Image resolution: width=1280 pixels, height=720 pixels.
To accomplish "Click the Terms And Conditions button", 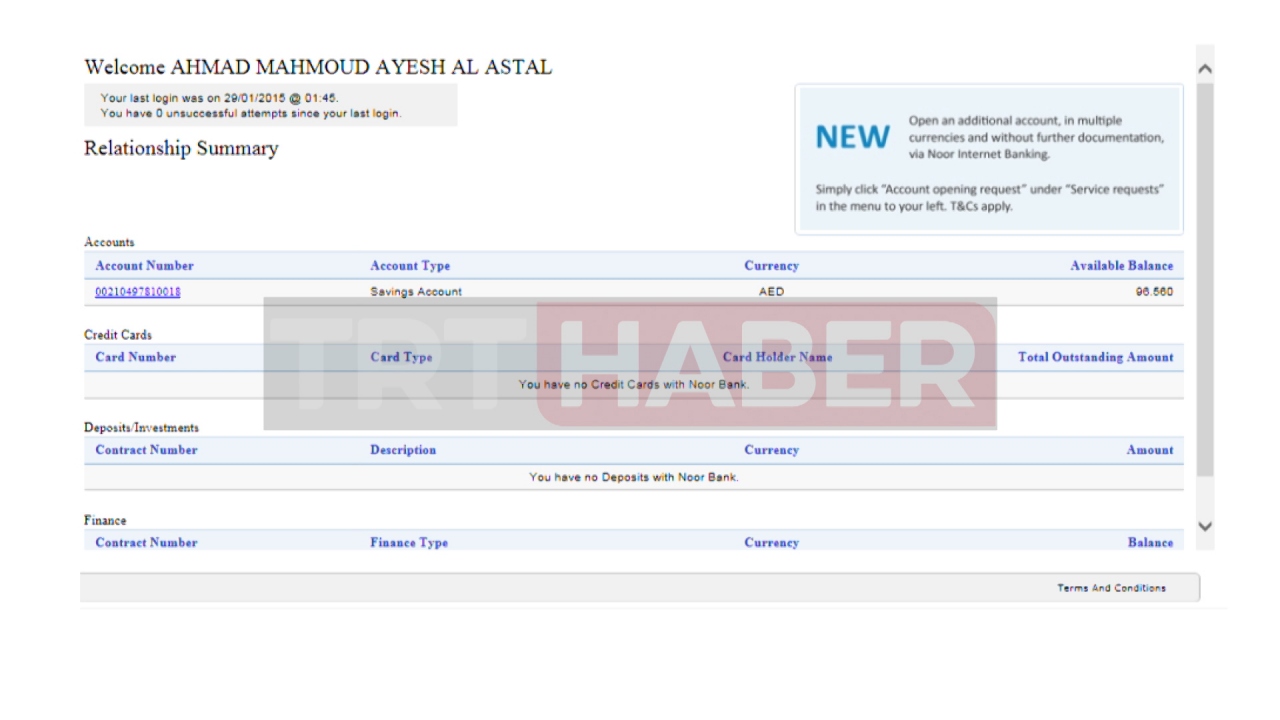I will point(1113,588).
